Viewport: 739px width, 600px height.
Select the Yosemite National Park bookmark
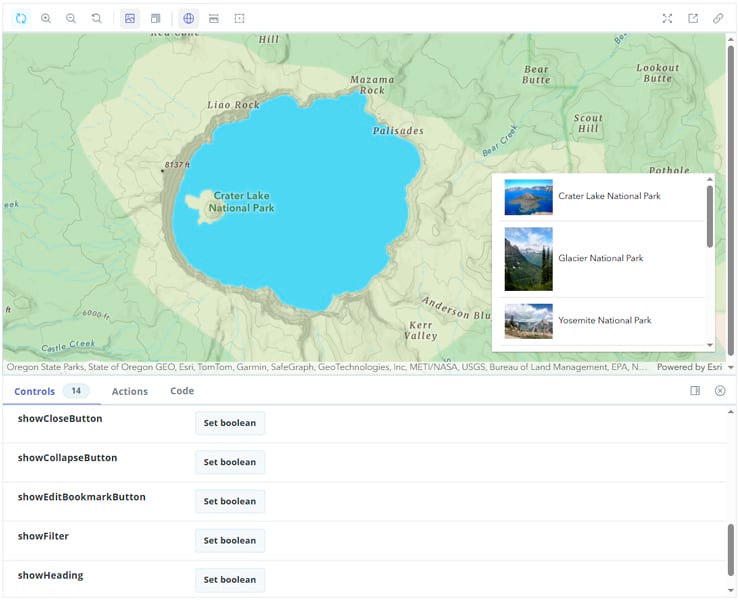pyautogui.click(x=602, y=321)
